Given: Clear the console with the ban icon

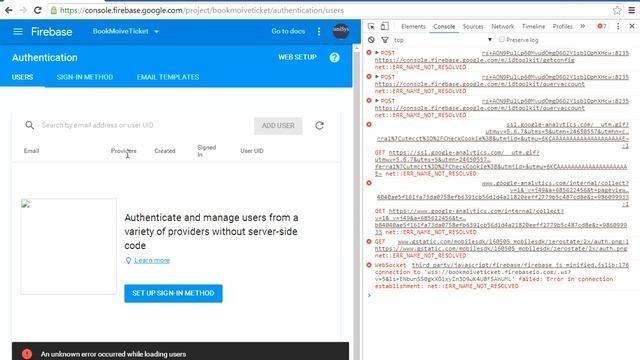Looking at the screenshot, I should pyautogui.click(x=371, y=40).
